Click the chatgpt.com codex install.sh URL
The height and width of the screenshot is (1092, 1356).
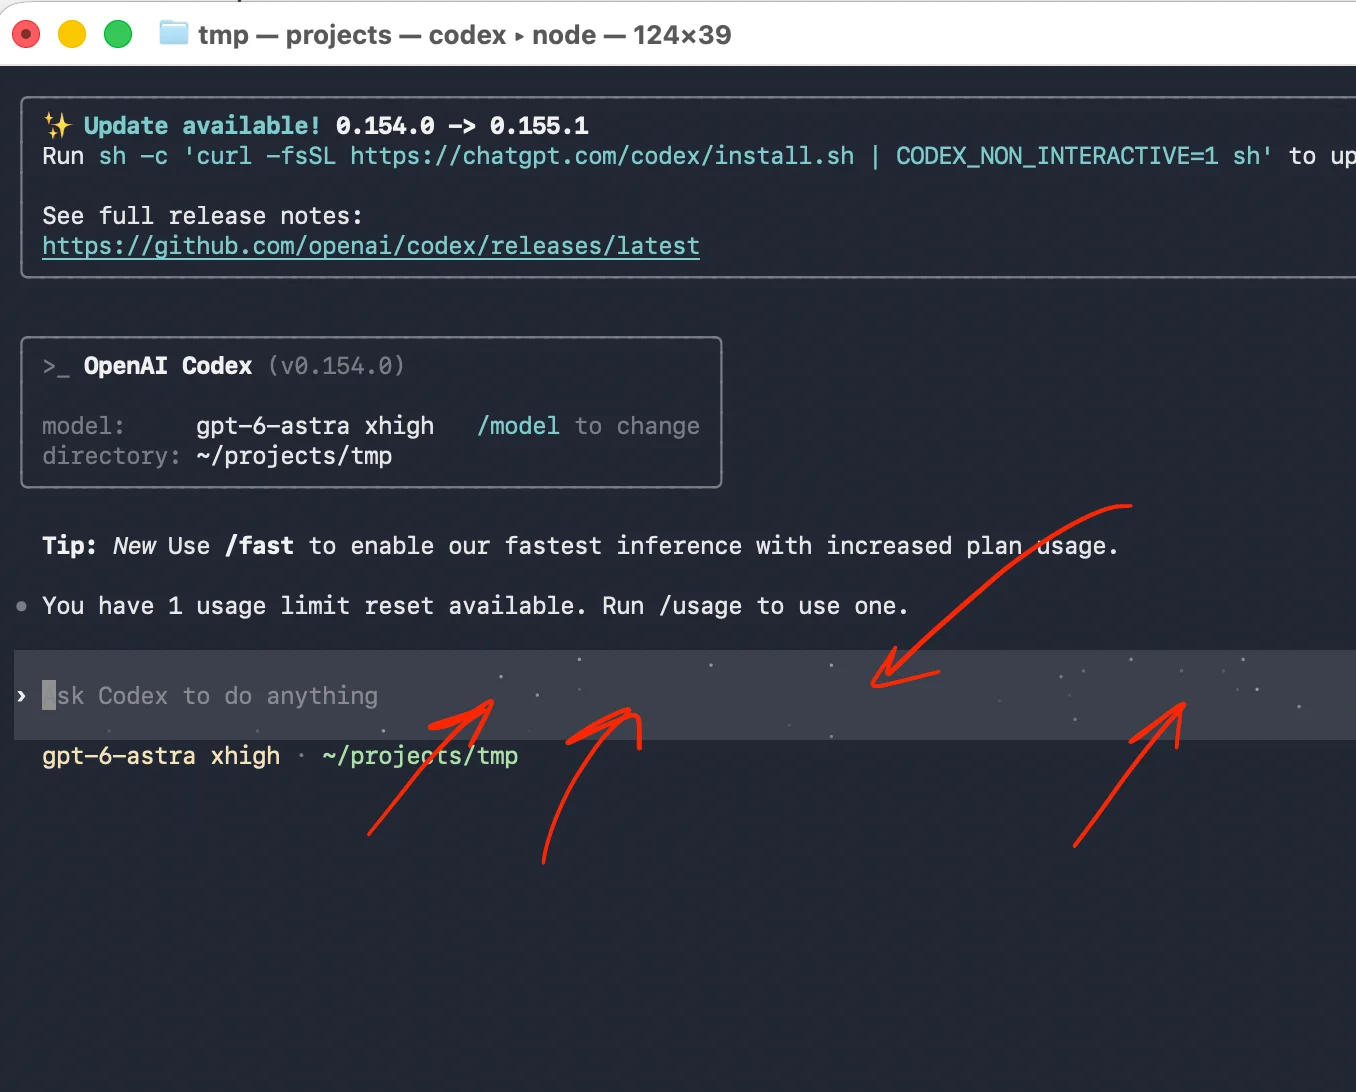tap(602, 156)
